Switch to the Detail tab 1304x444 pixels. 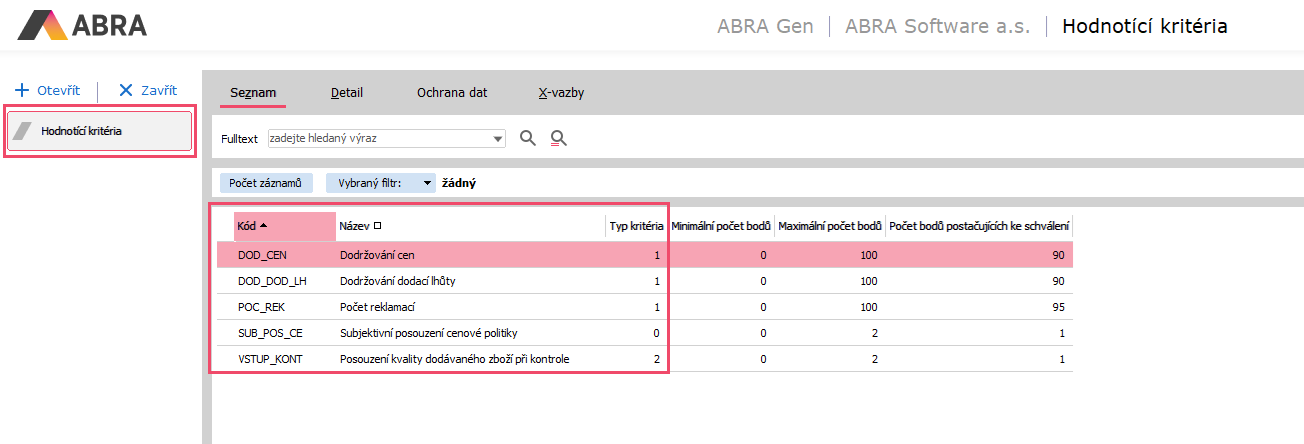click(x=347, y=93)
